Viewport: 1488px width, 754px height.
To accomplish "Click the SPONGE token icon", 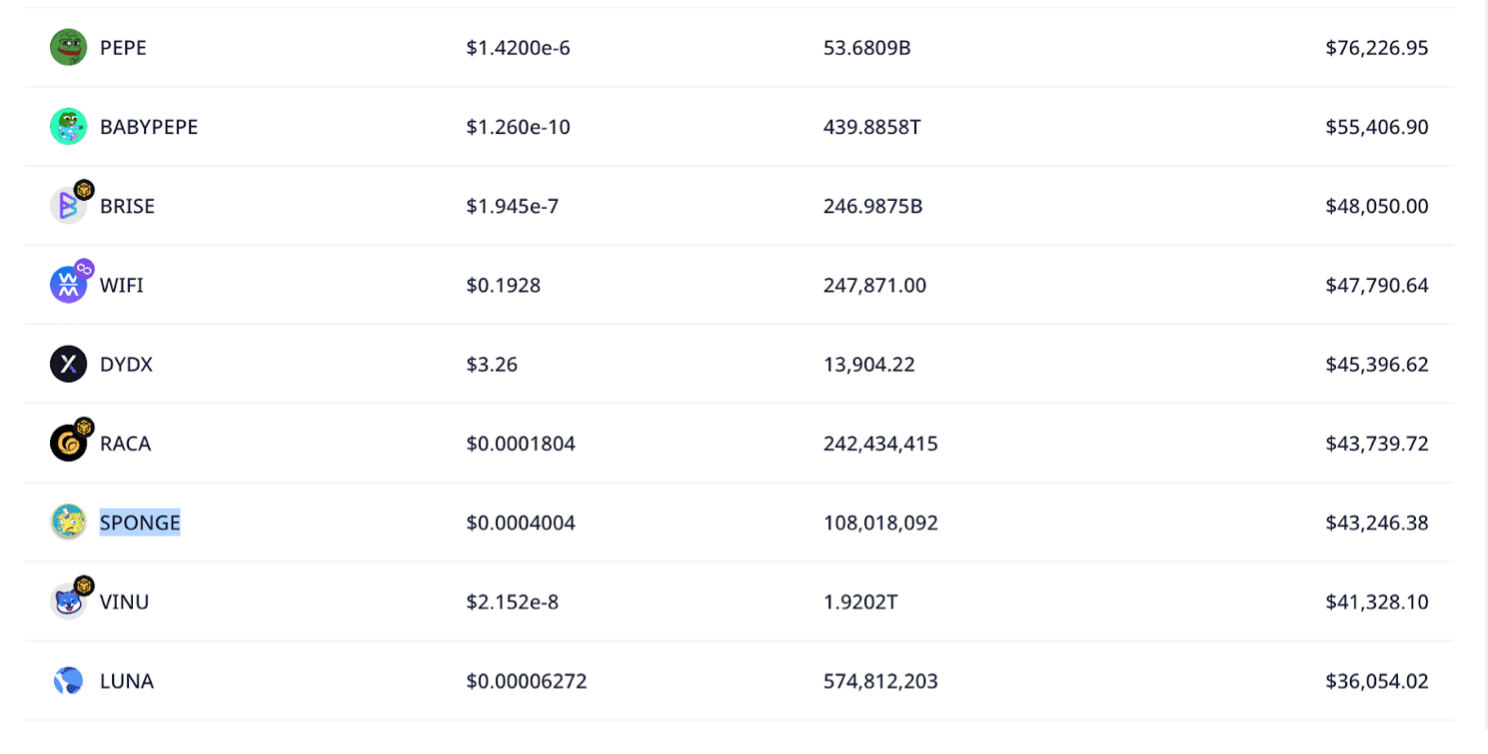I will pyautogui.click(x=68, y=522).
